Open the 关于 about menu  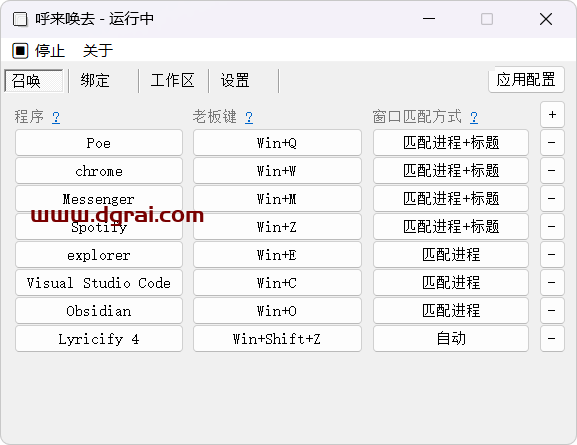coord(98,50)
